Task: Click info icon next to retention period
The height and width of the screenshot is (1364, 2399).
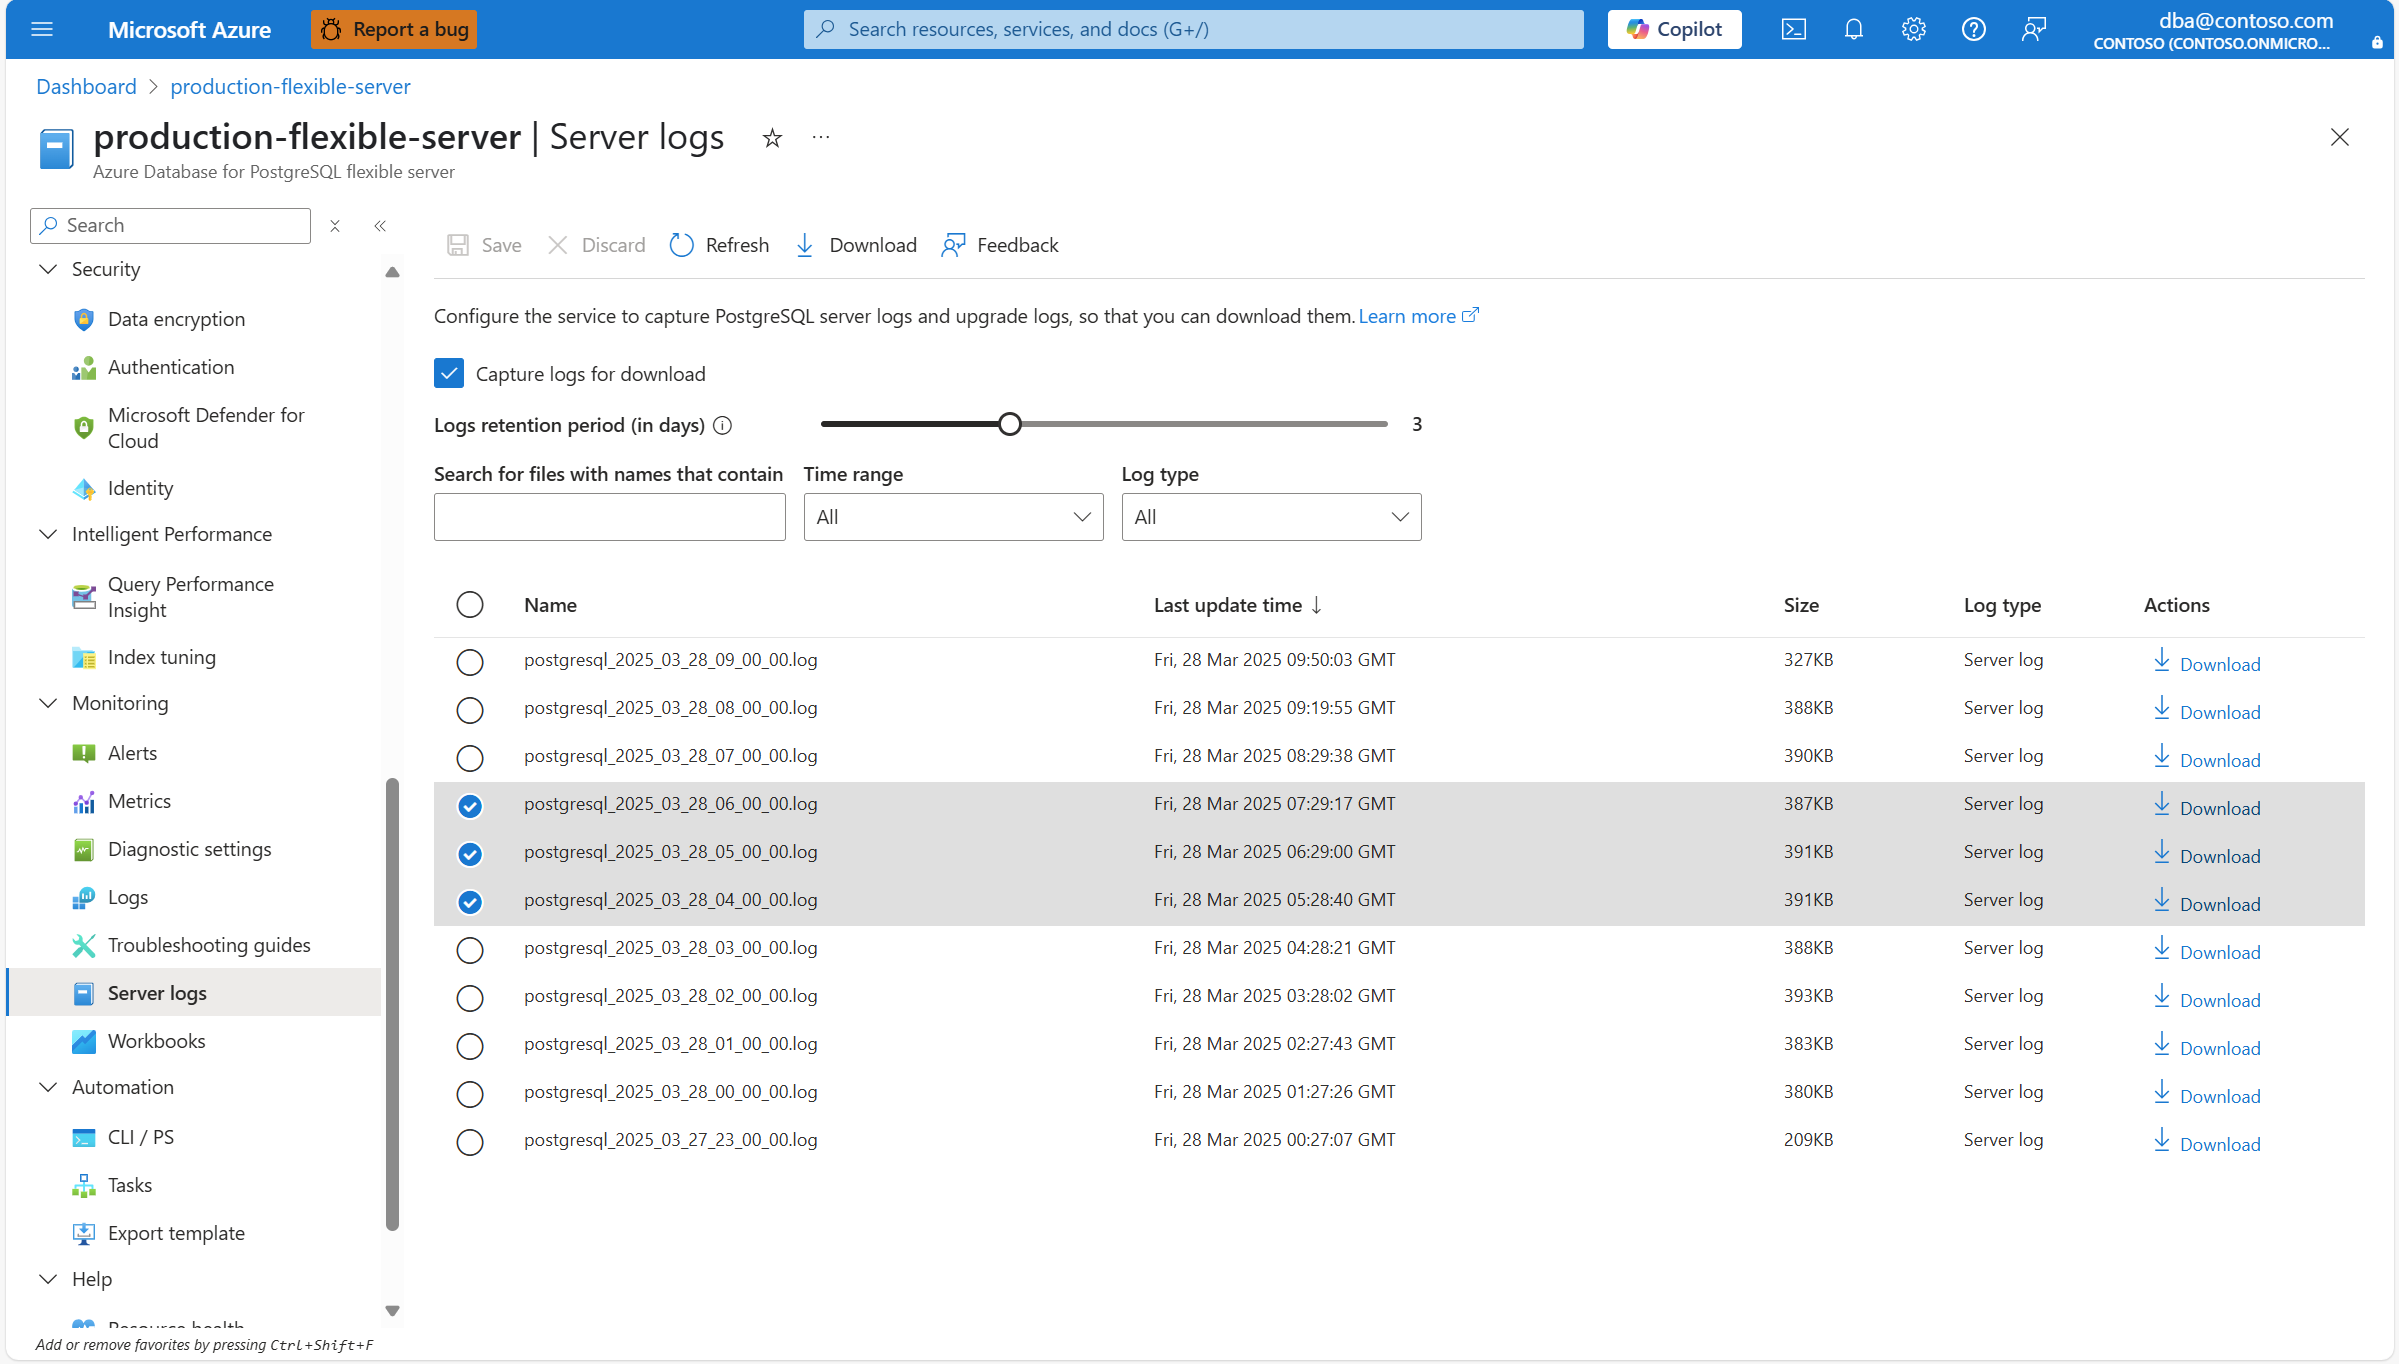Action: pos(722,426)
